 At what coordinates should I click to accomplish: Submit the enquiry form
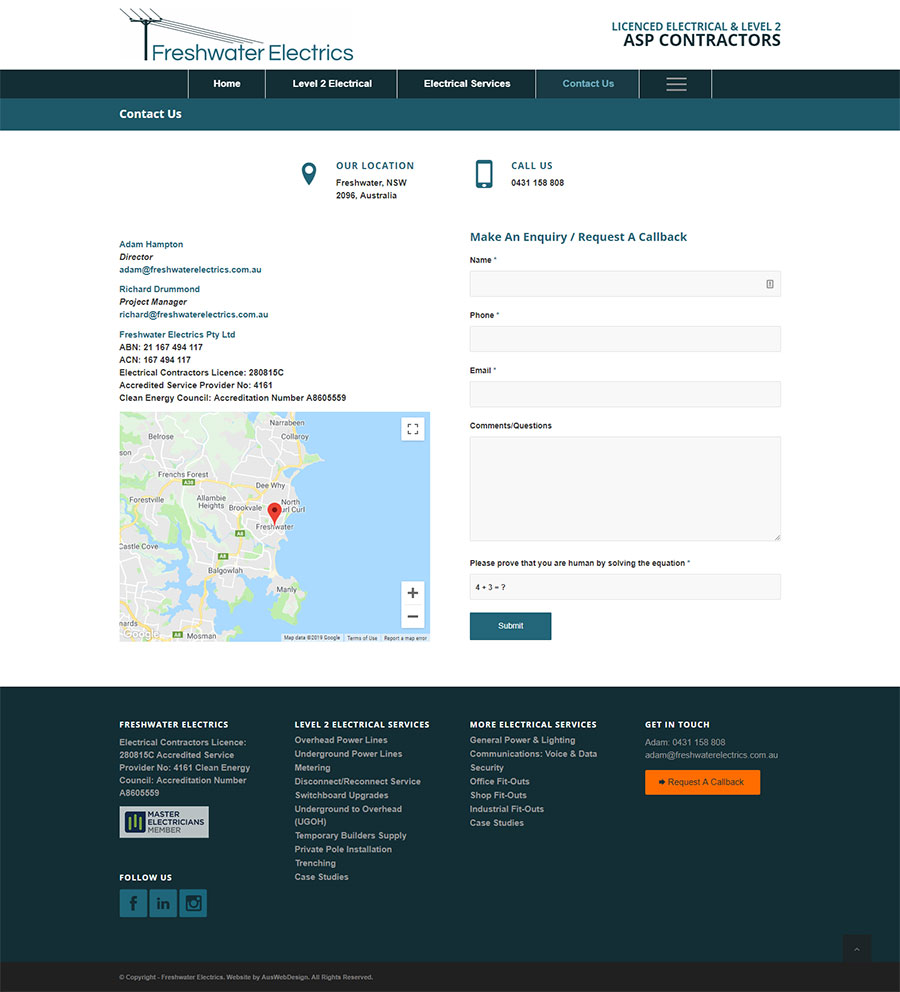(510, 626)
